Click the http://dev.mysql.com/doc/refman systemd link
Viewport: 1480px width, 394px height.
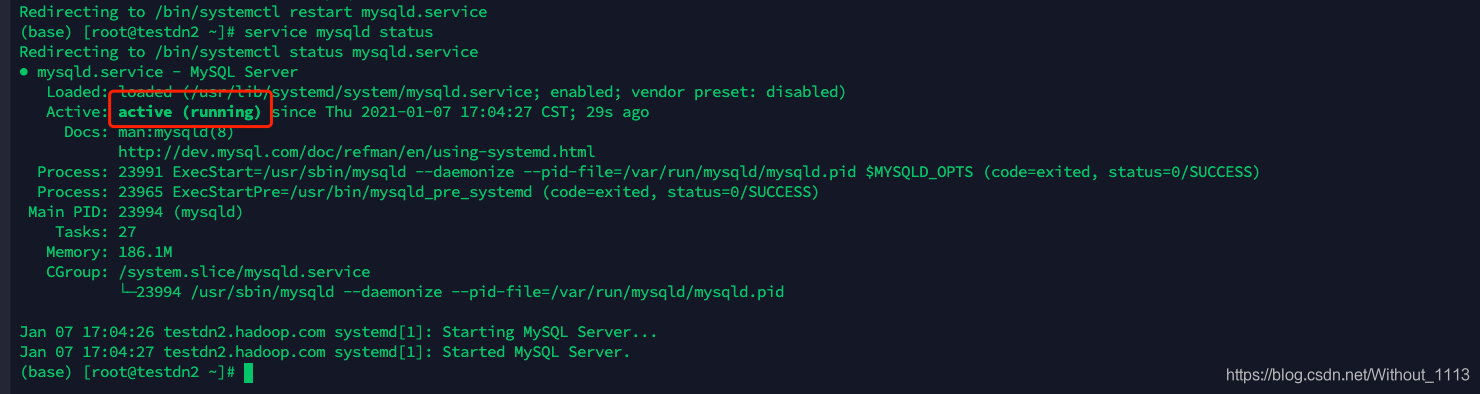tap(356, 152)
